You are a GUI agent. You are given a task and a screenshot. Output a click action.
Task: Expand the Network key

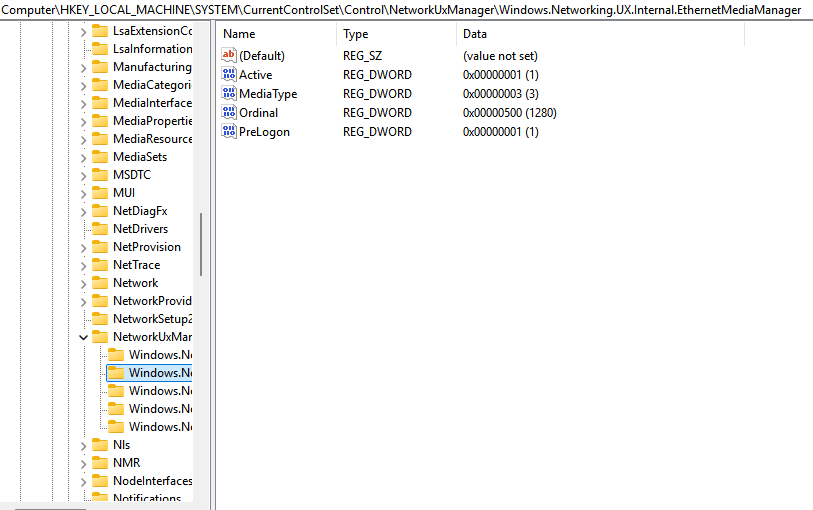83,284
